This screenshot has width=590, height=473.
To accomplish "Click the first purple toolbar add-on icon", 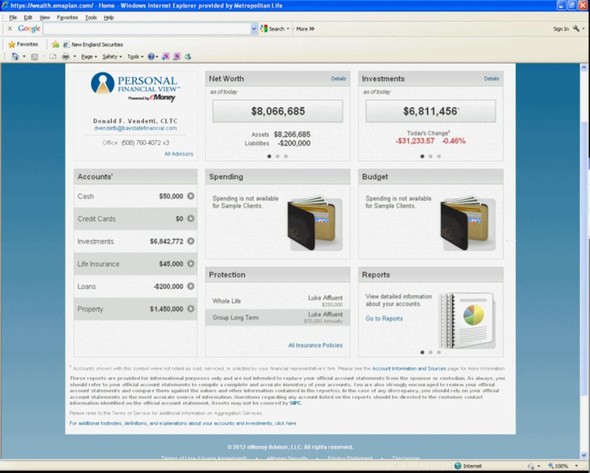I will coord(165,56).
